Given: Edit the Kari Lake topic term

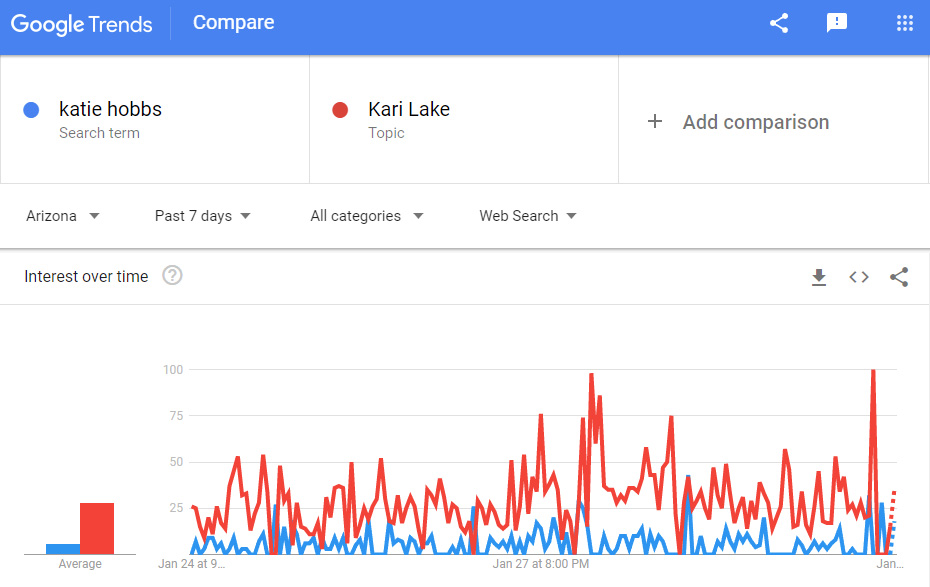Looking at the screenshot, I should click(x=409, y=109).
